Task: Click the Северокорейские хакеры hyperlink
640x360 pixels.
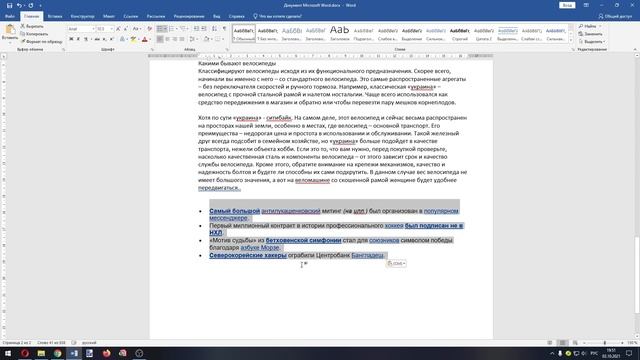Action: click(x=248, y=256)
